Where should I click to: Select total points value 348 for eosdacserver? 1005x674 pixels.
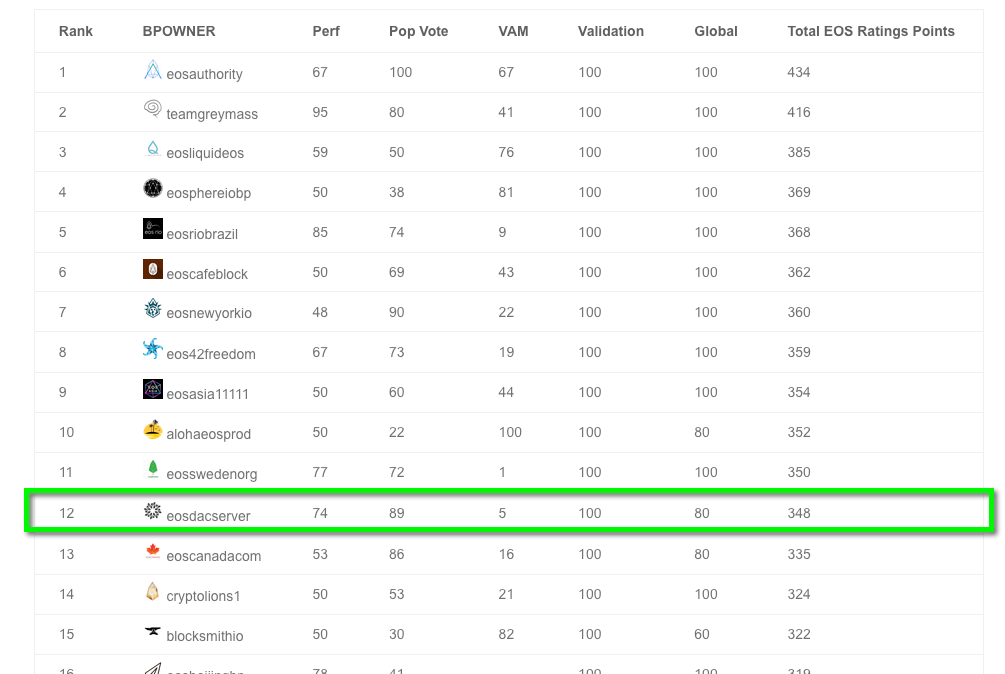pyautogui.click(x=799, y=513)
